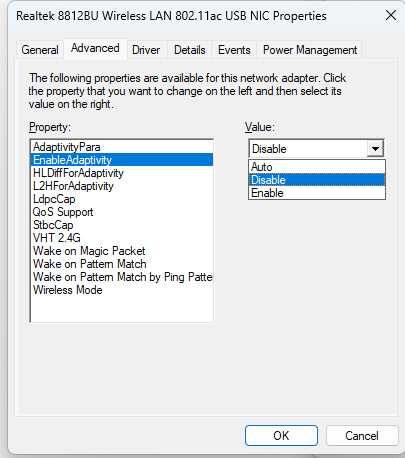Expand the Value dropdown arrow
Screen dimensions: 405x458
(375, 149)
